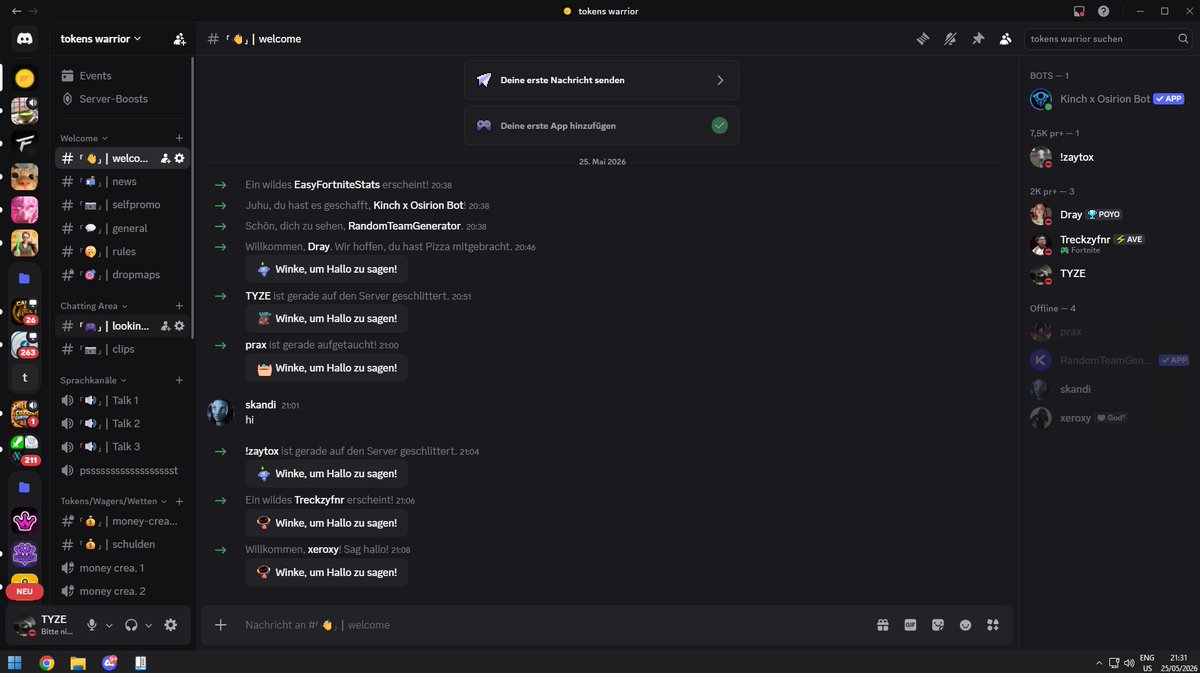Select the clips channel

[x=124, y=349]
